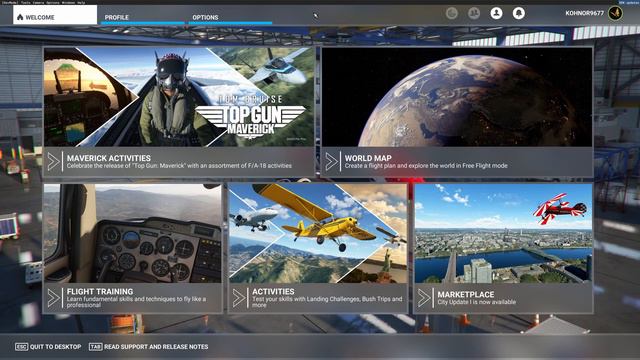Click 'Celebrate the release of Top Gun' text
This screenshot has width=640, height=360.
click(x=179, y=166)
